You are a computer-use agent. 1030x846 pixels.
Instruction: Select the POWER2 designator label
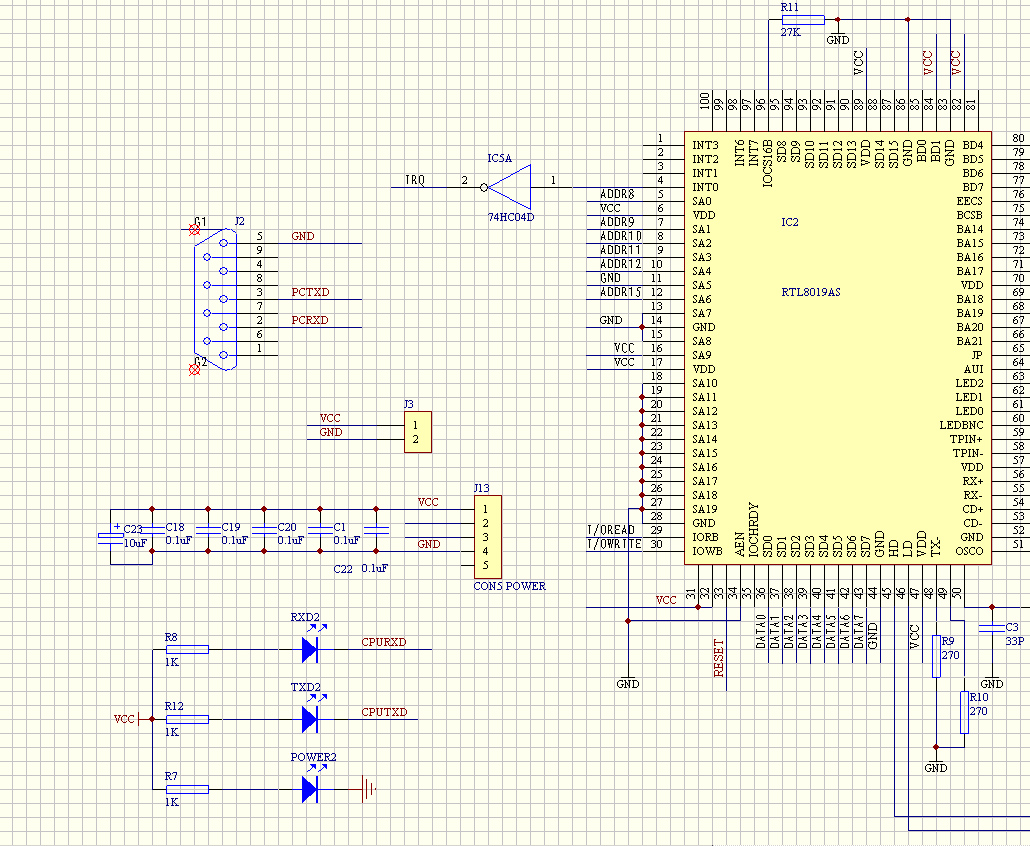[x=313, y=757]
